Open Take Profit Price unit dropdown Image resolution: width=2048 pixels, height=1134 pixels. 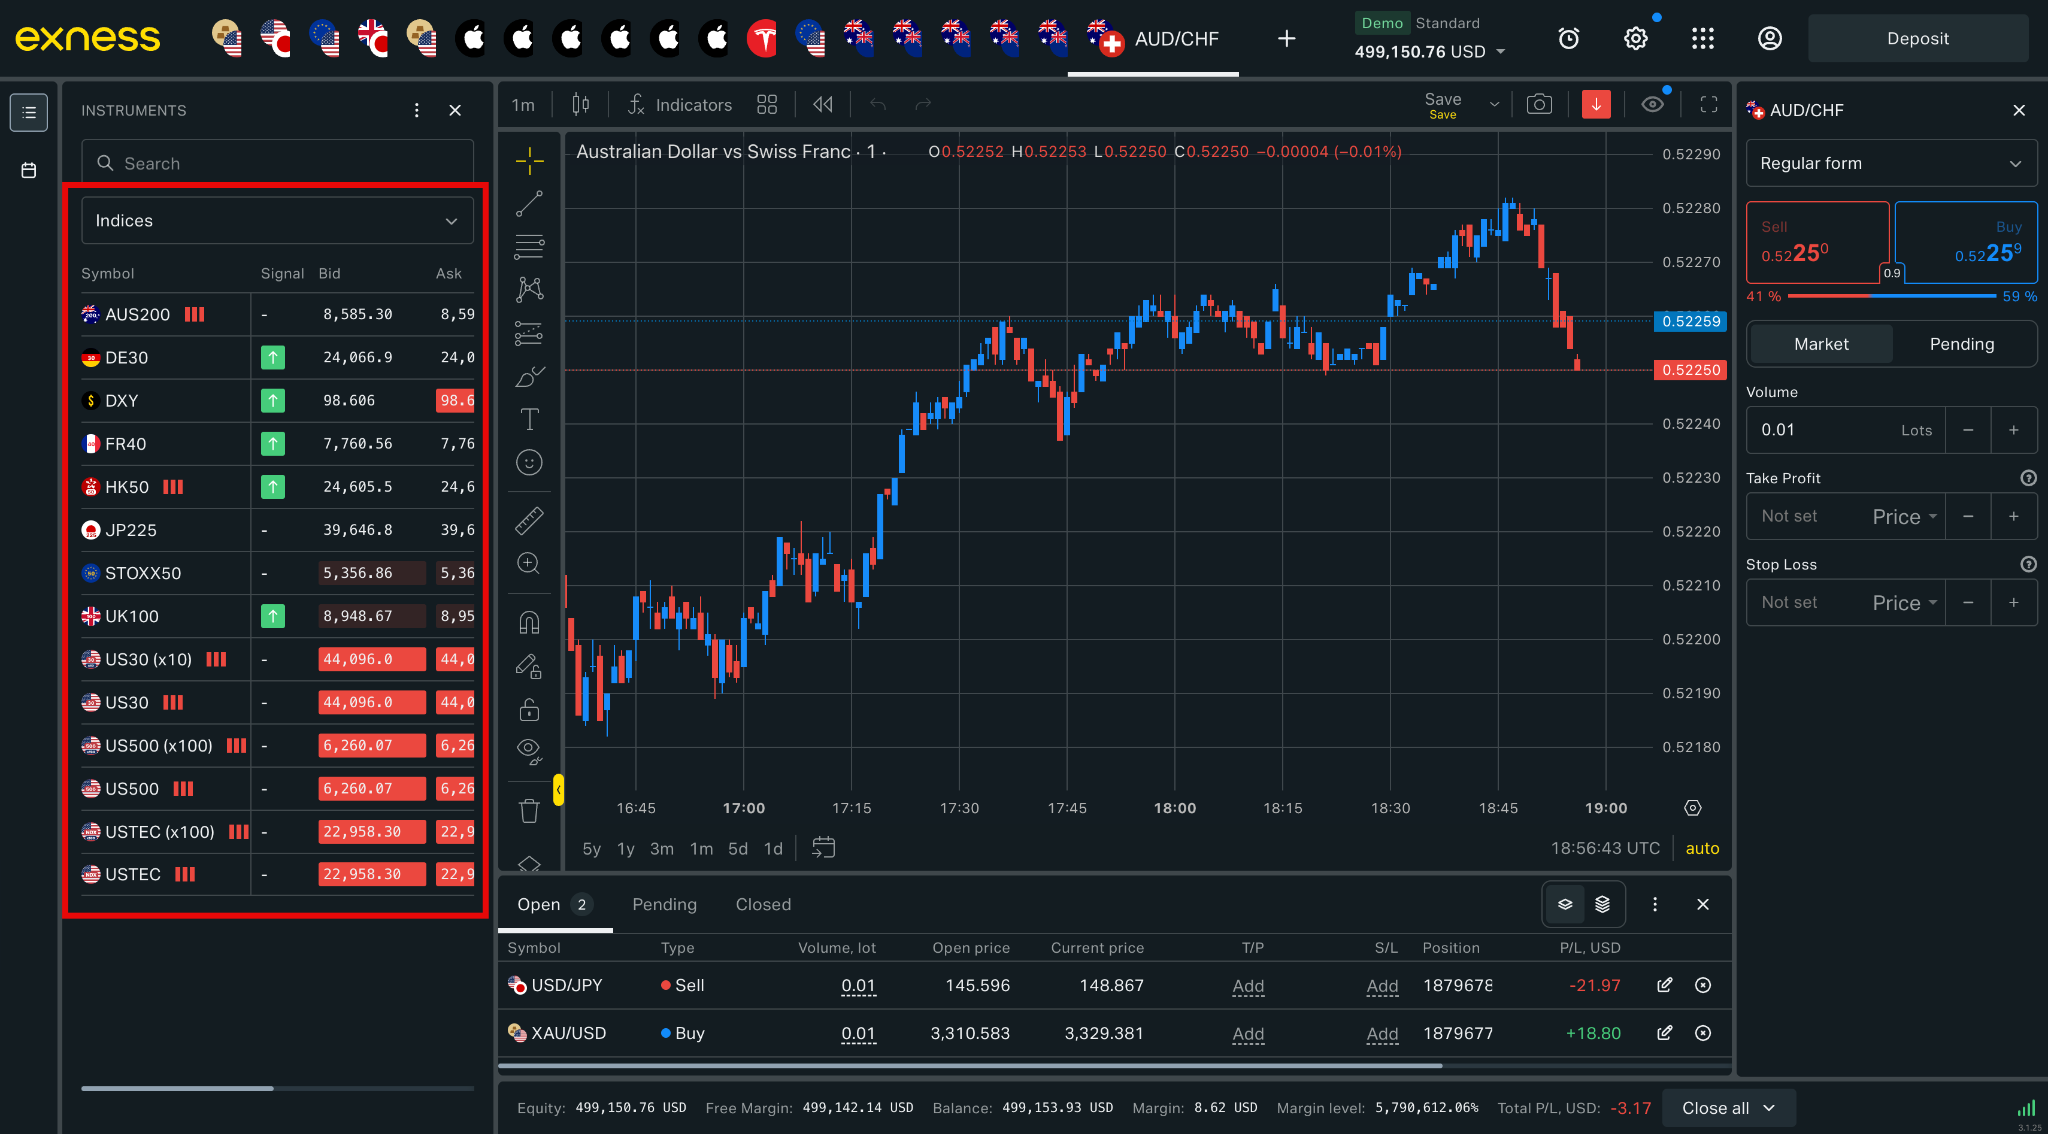pos(1905,517)
